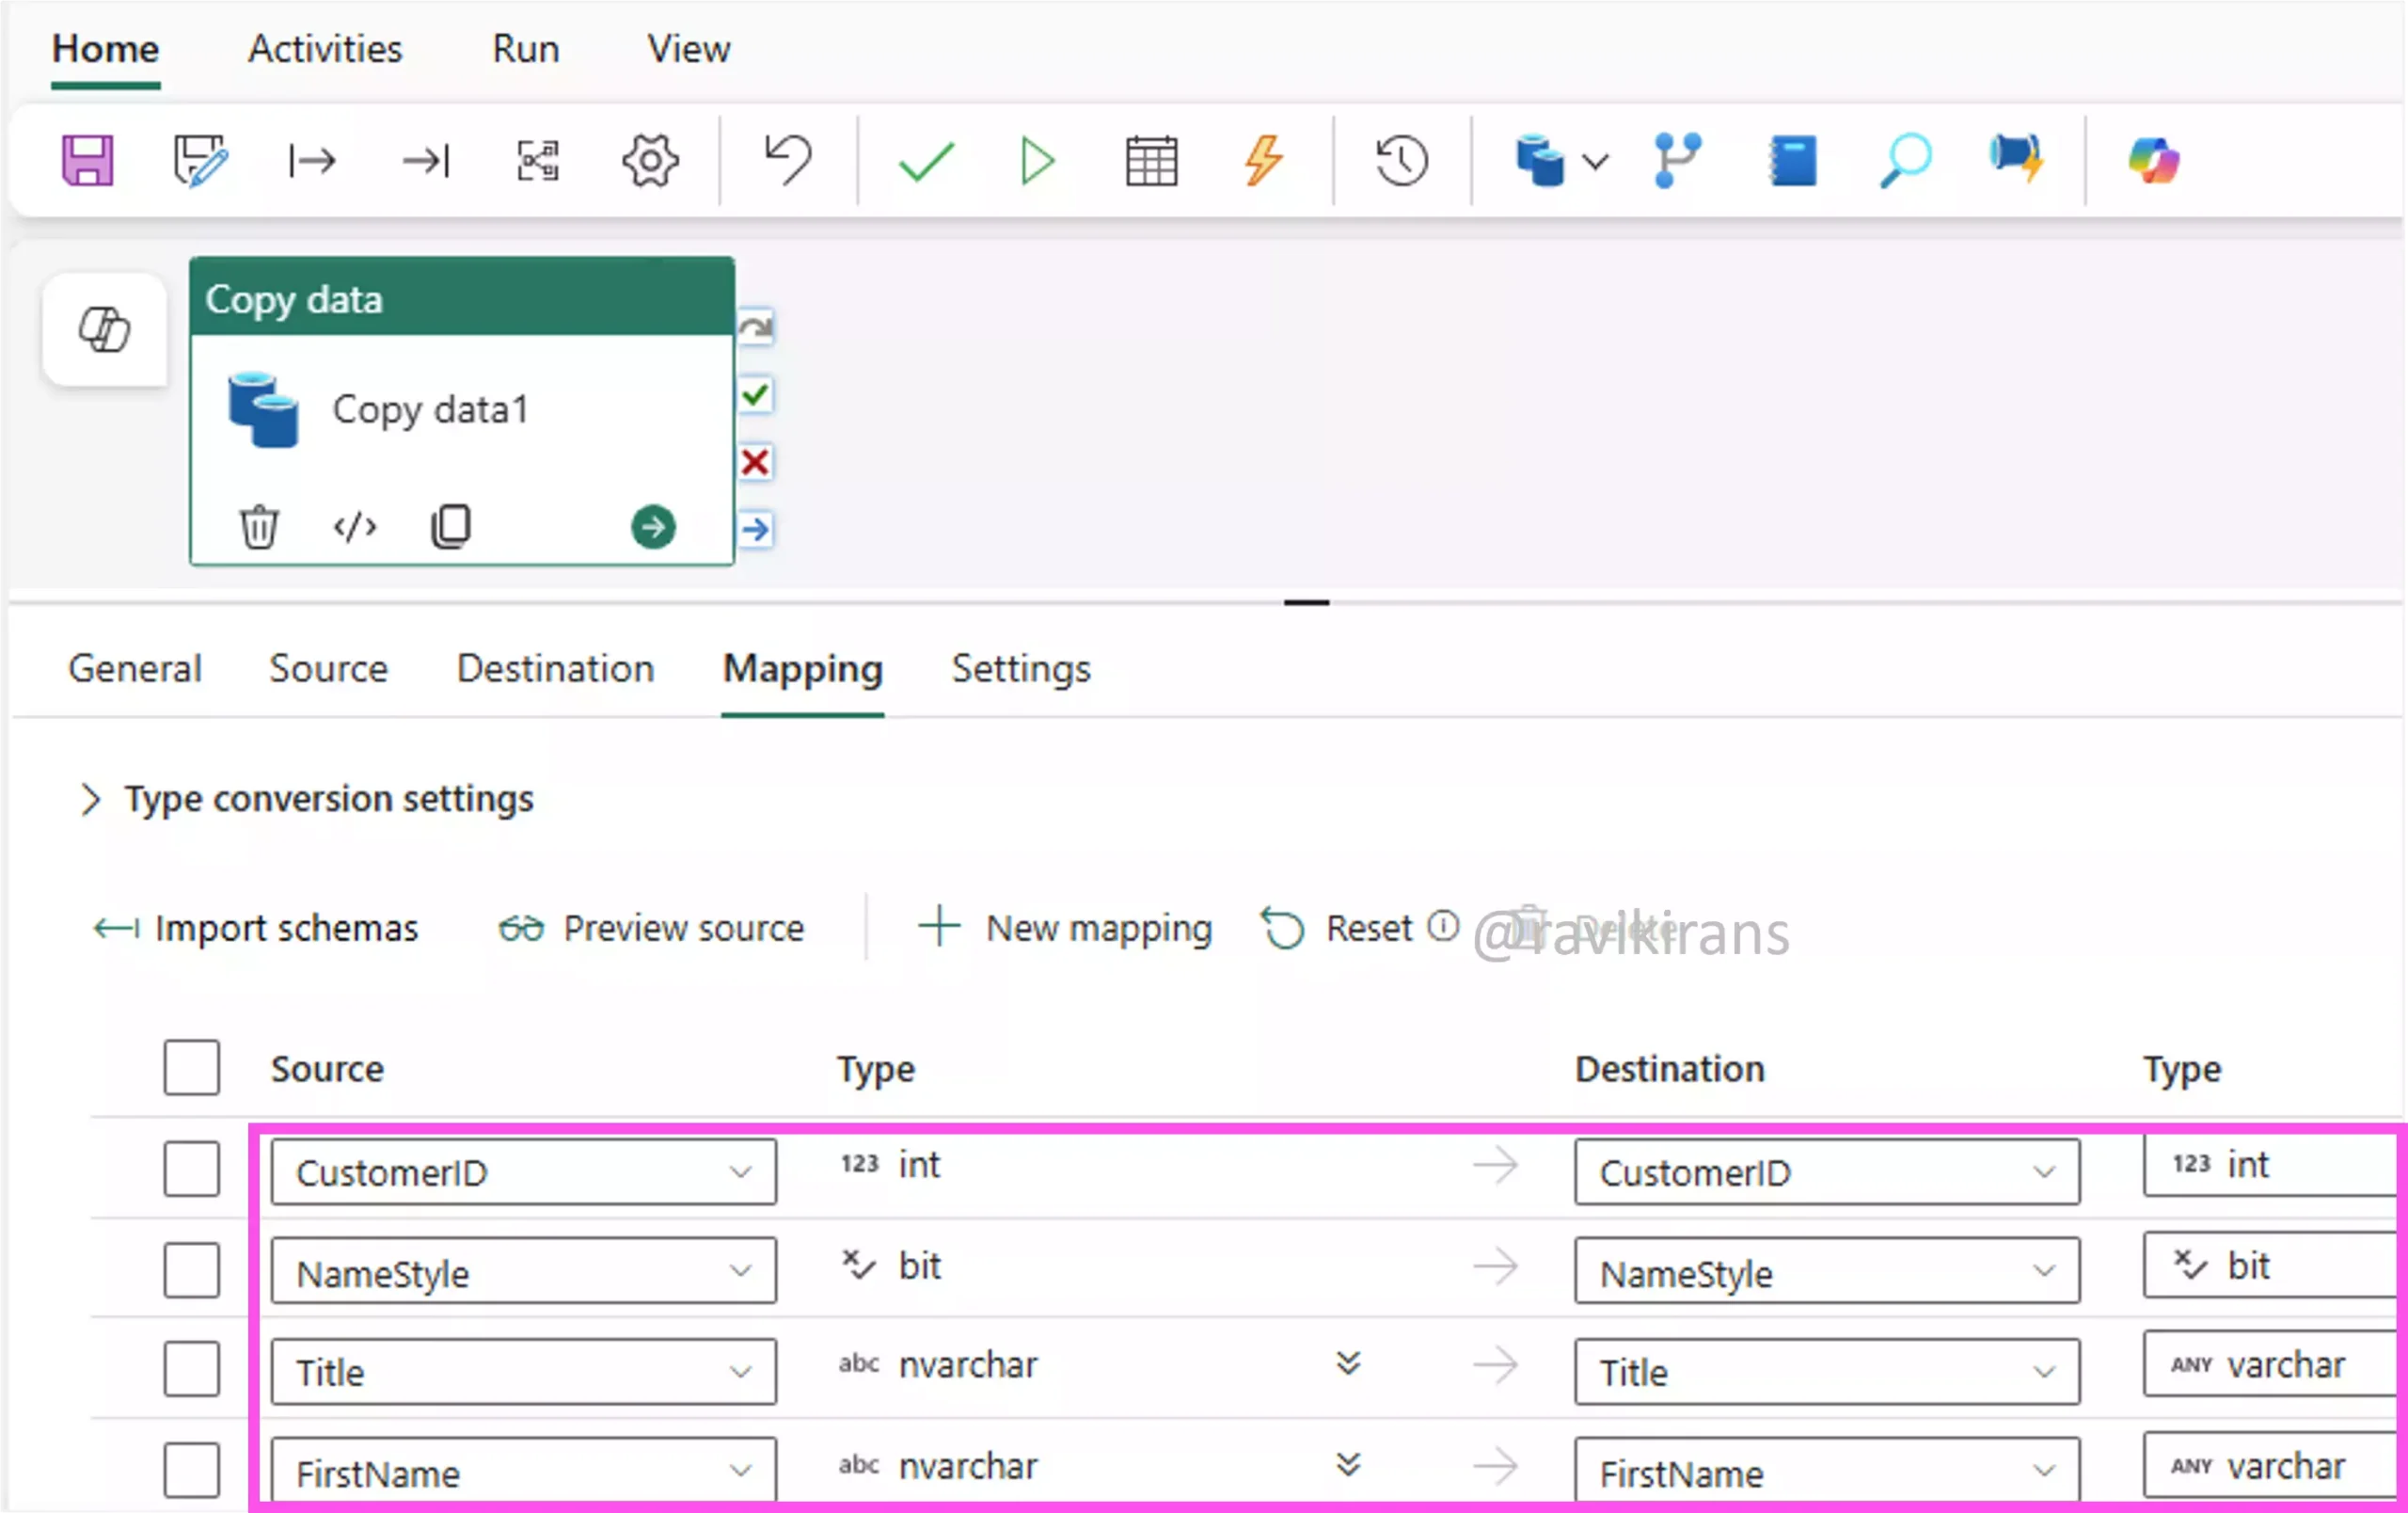Click the info icon next to Reset
This screenshot has width=2408, height=1513.
click(1443, 925)
